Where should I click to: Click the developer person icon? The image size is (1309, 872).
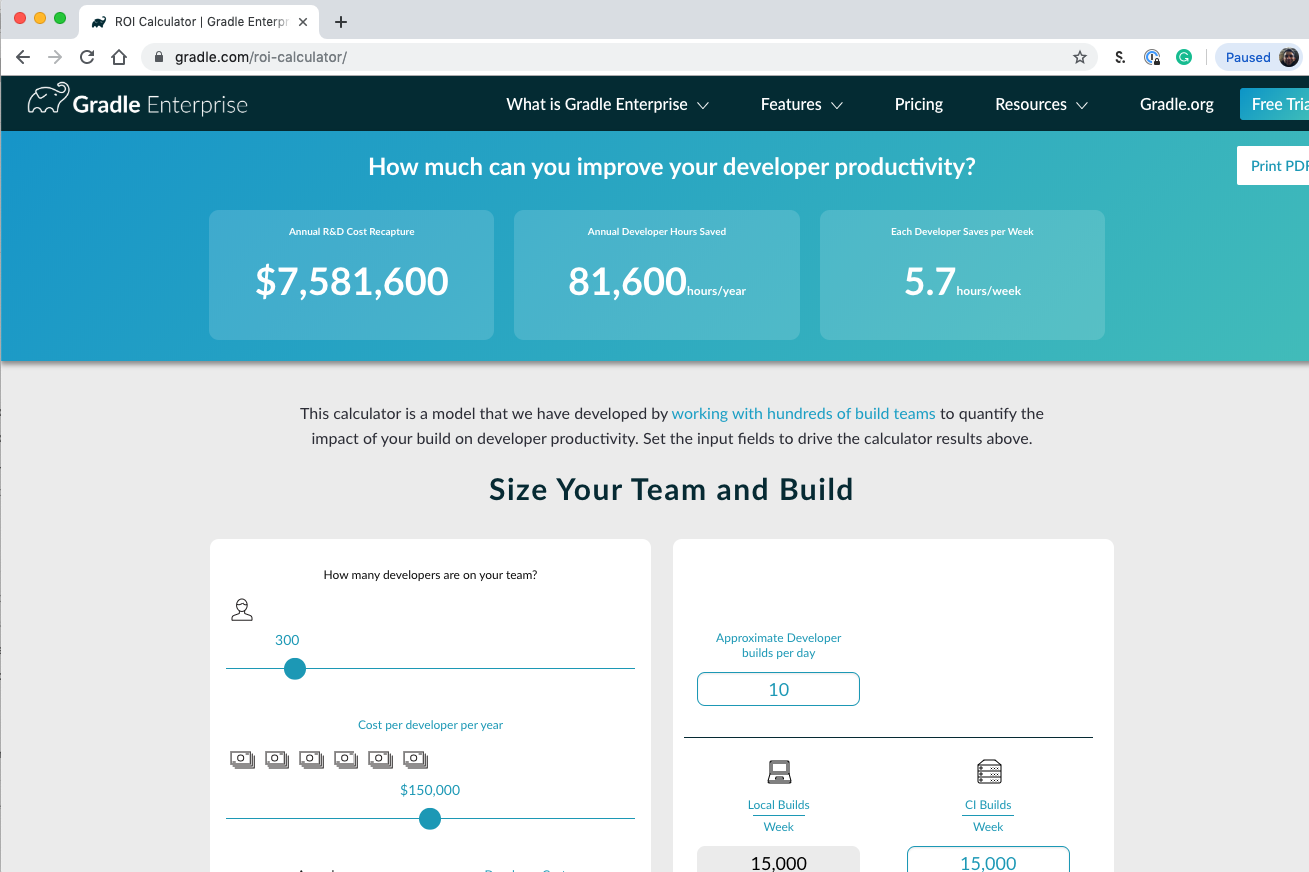tap(242, 609)
